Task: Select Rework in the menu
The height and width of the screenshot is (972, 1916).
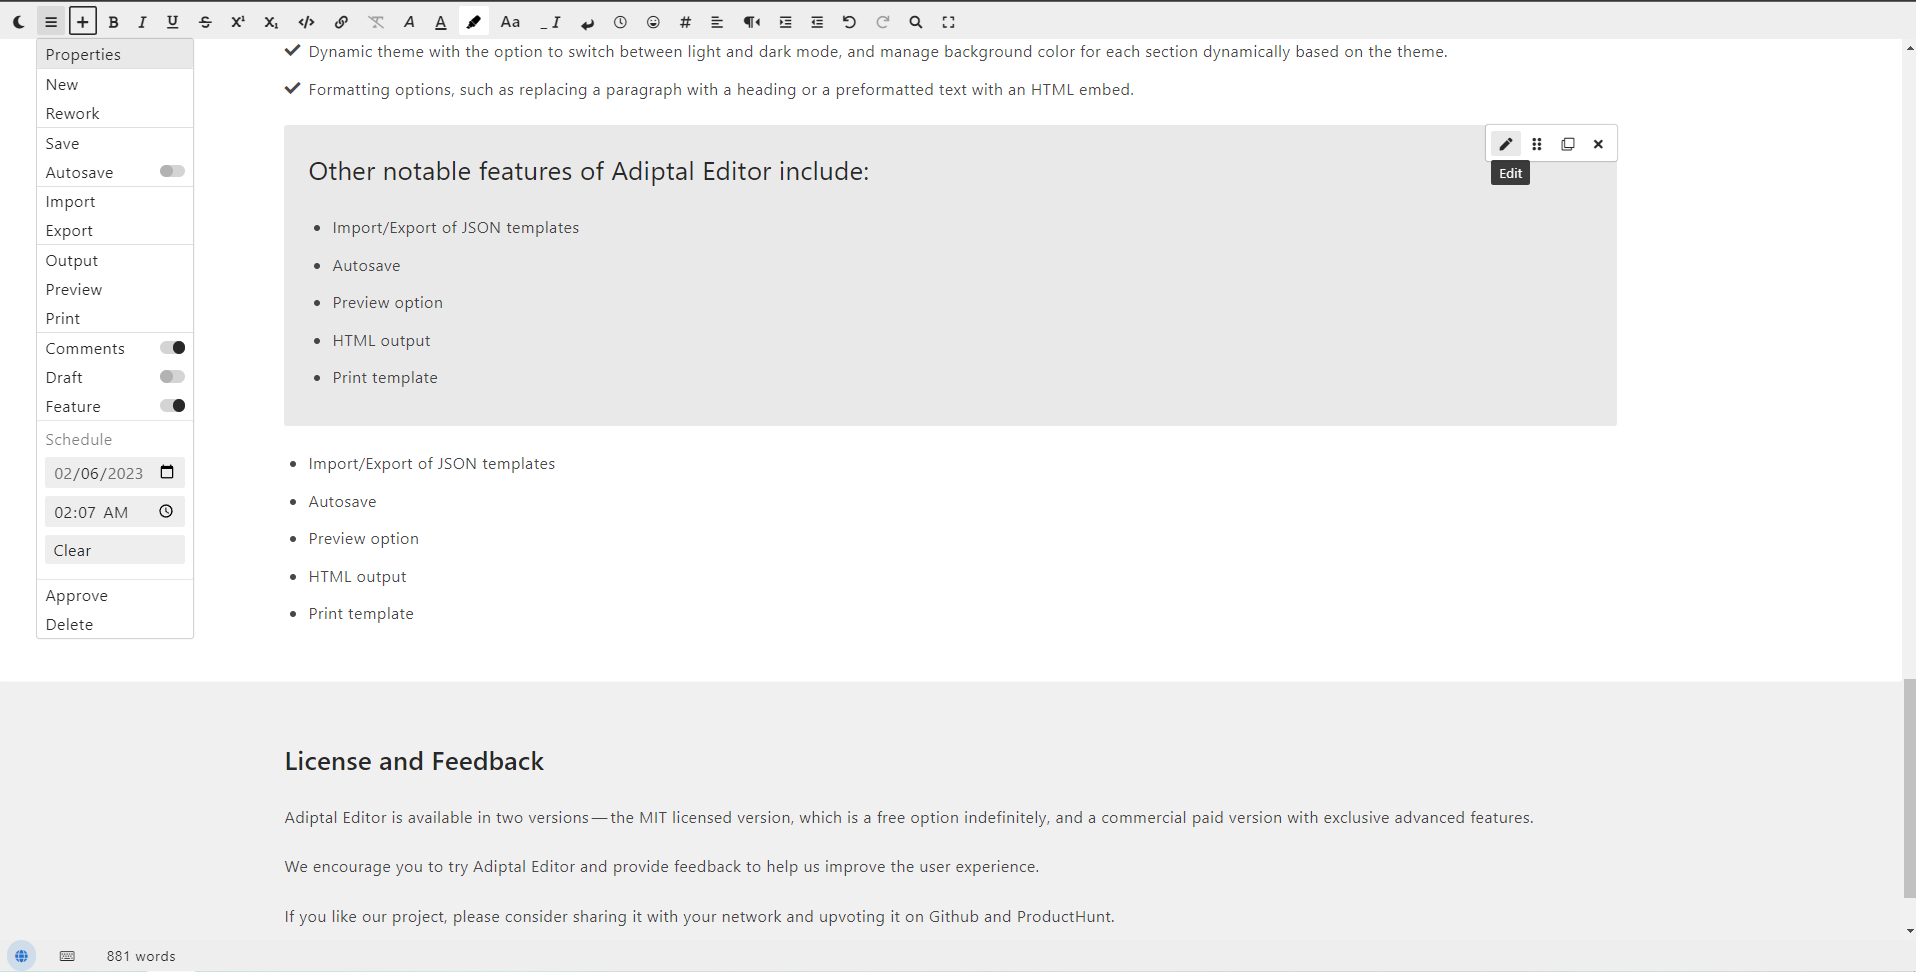Action: tap(115, 113)
